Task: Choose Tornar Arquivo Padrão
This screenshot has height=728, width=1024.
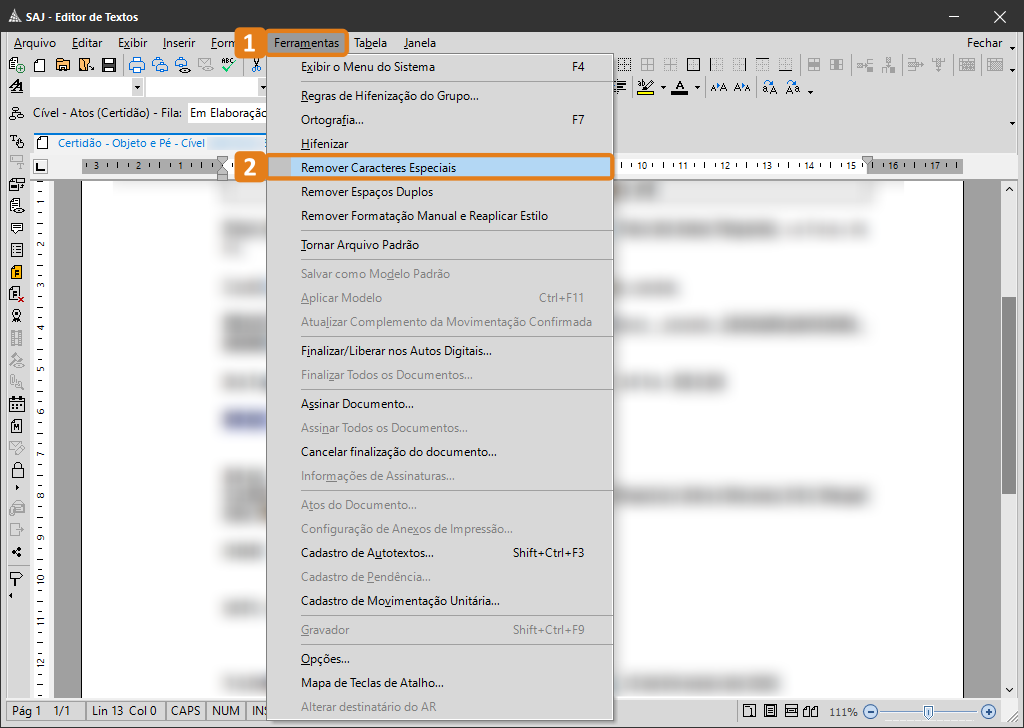Action: pos(440,245)
